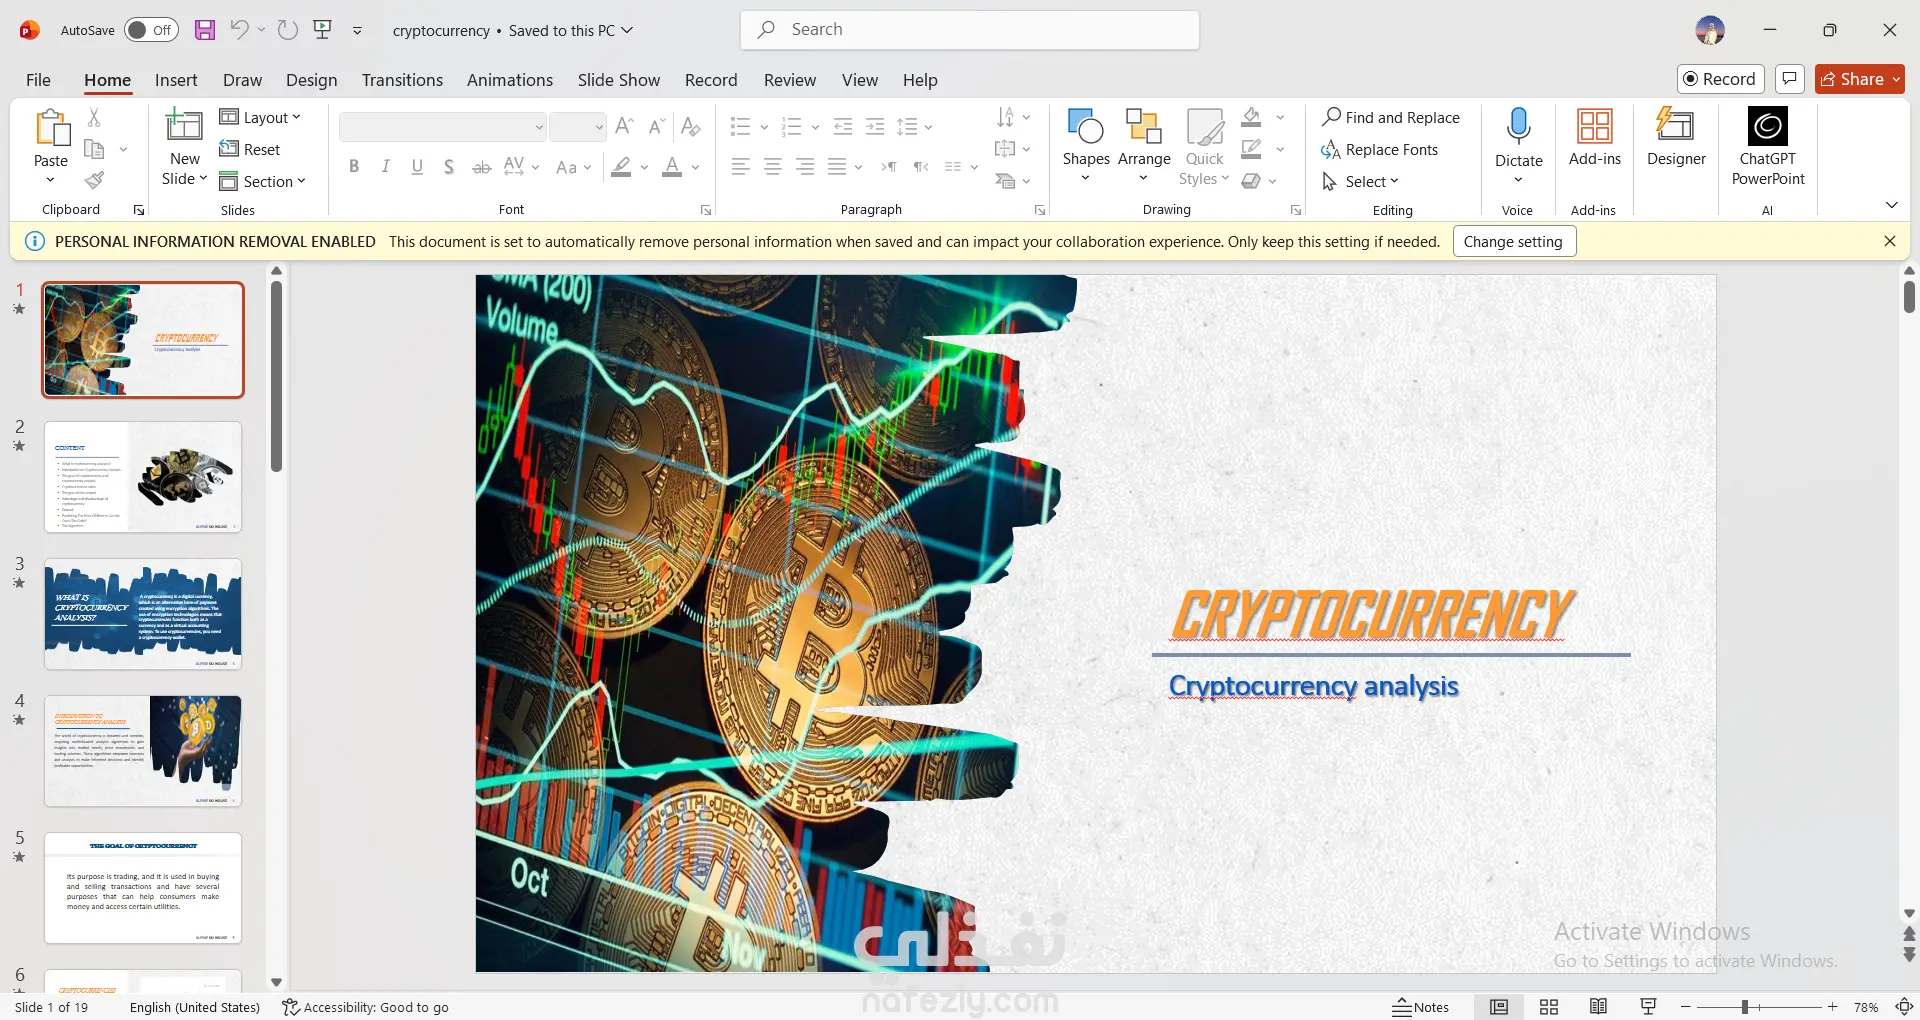Align text left
Screen dimensions: 1920x1020
(740, 167)
